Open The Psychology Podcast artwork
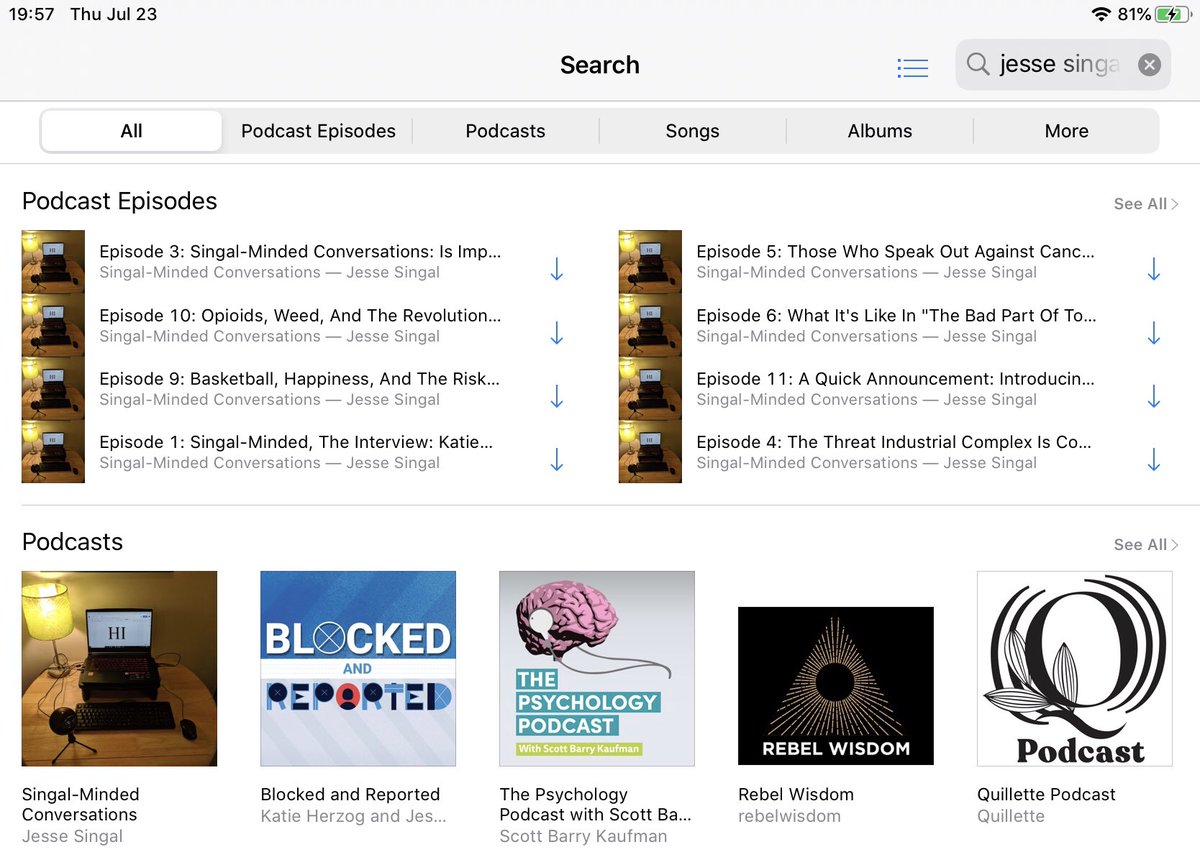 pos(597,669)
